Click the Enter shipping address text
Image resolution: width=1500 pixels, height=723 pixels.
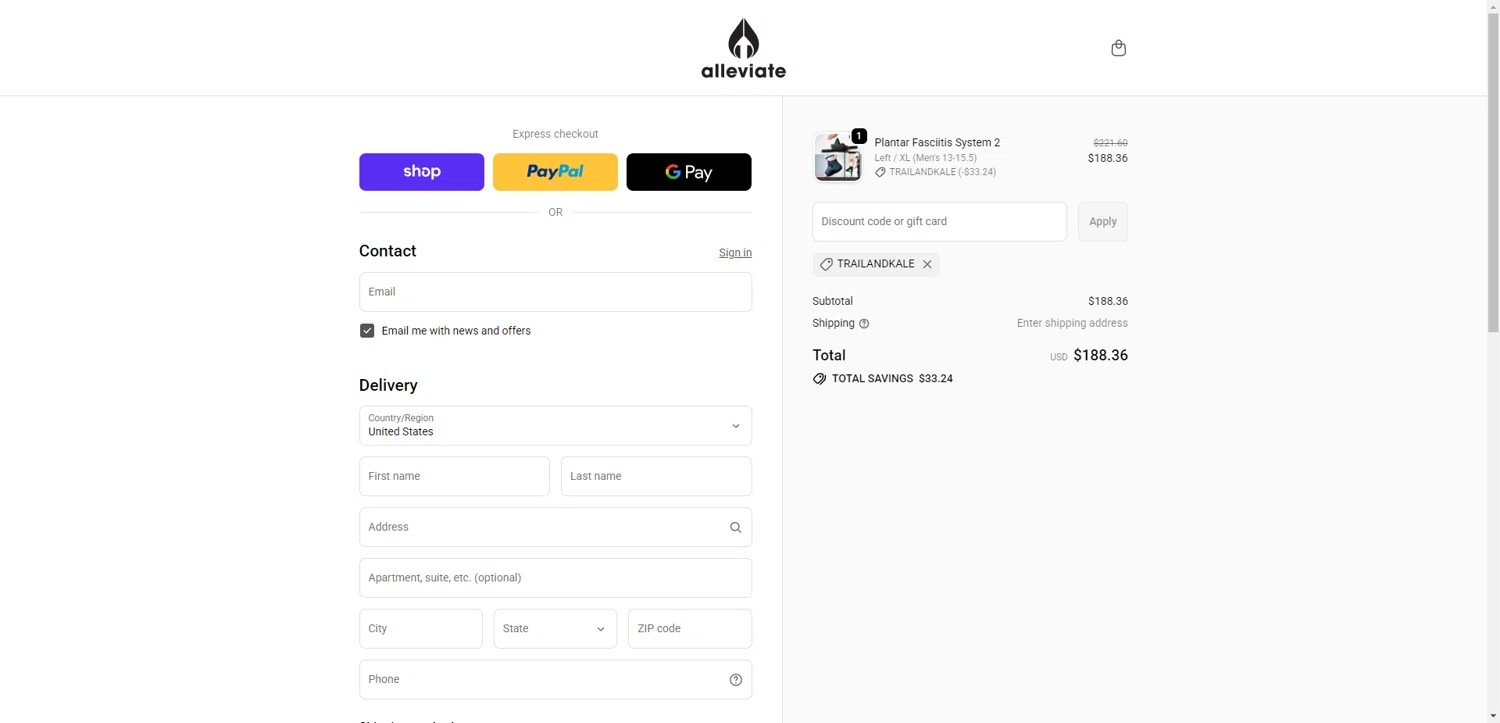(x=1072, y=324)
